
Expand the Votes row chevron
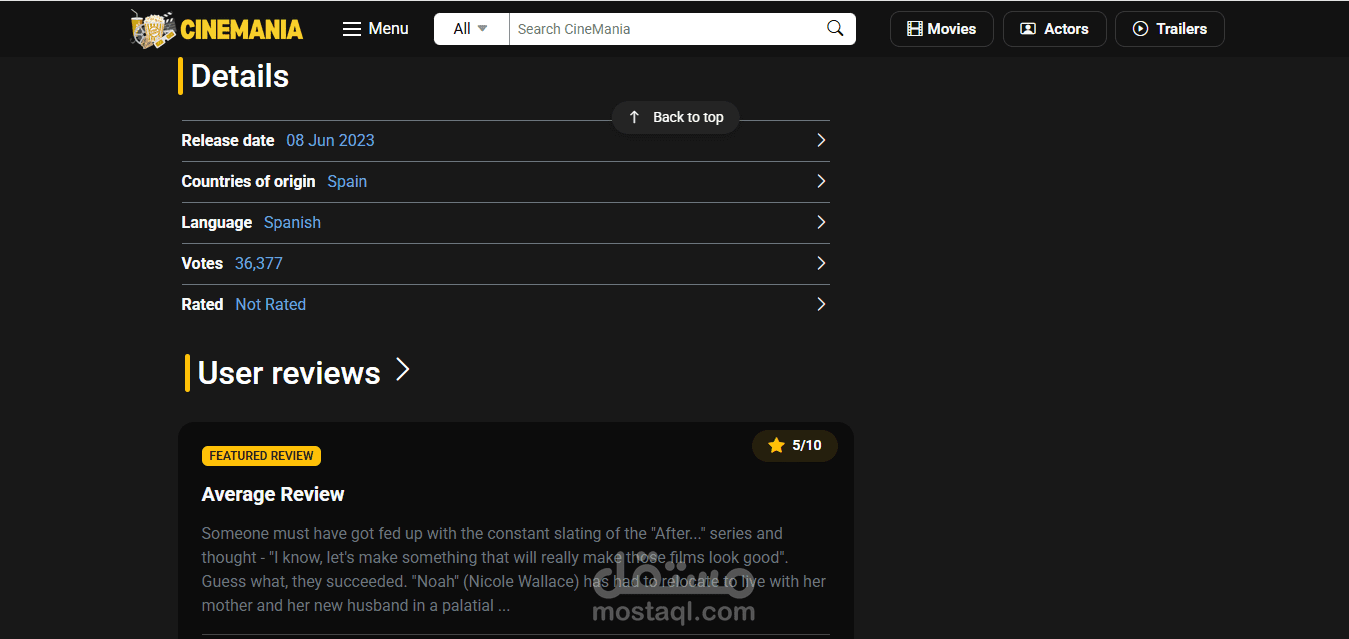pyautogui.click(x=821, y=263)
